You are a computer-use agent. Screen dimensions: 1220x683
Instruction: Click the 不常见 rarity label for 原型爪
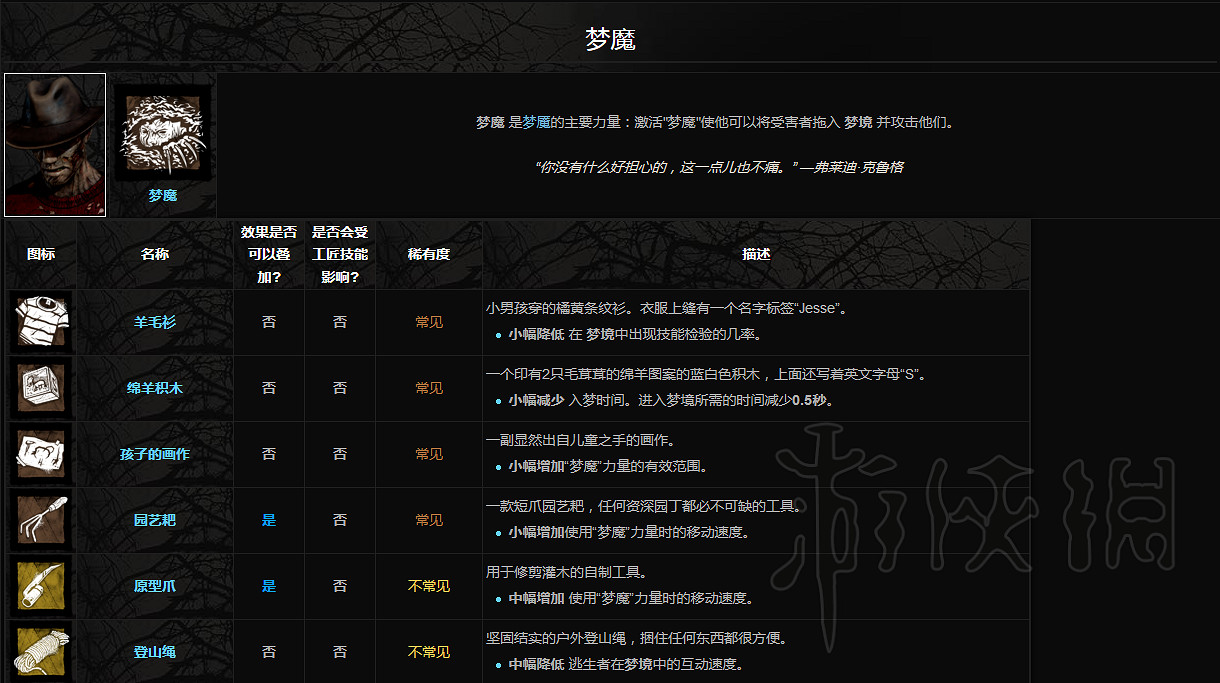click(428, 586)
